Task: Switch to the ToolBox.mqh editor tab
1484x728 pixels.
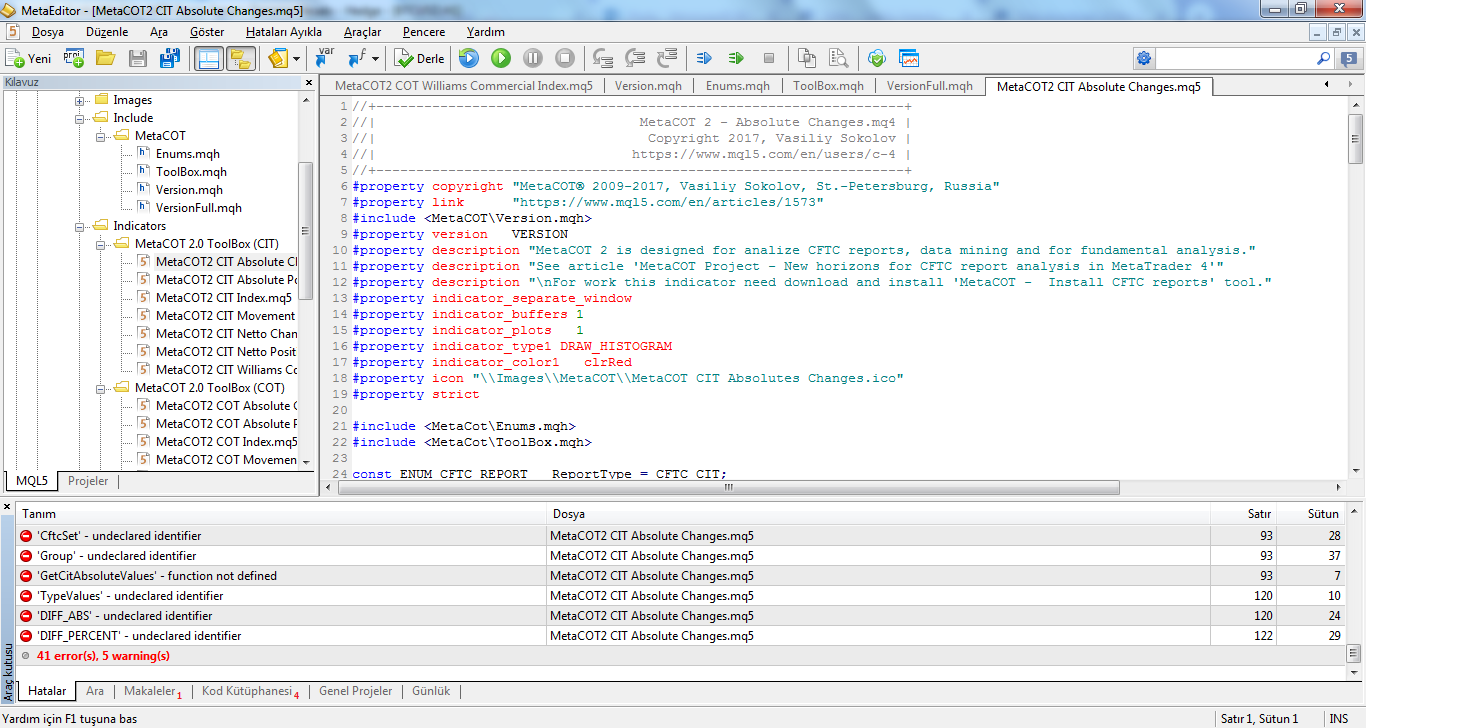Action: [828, 86]
